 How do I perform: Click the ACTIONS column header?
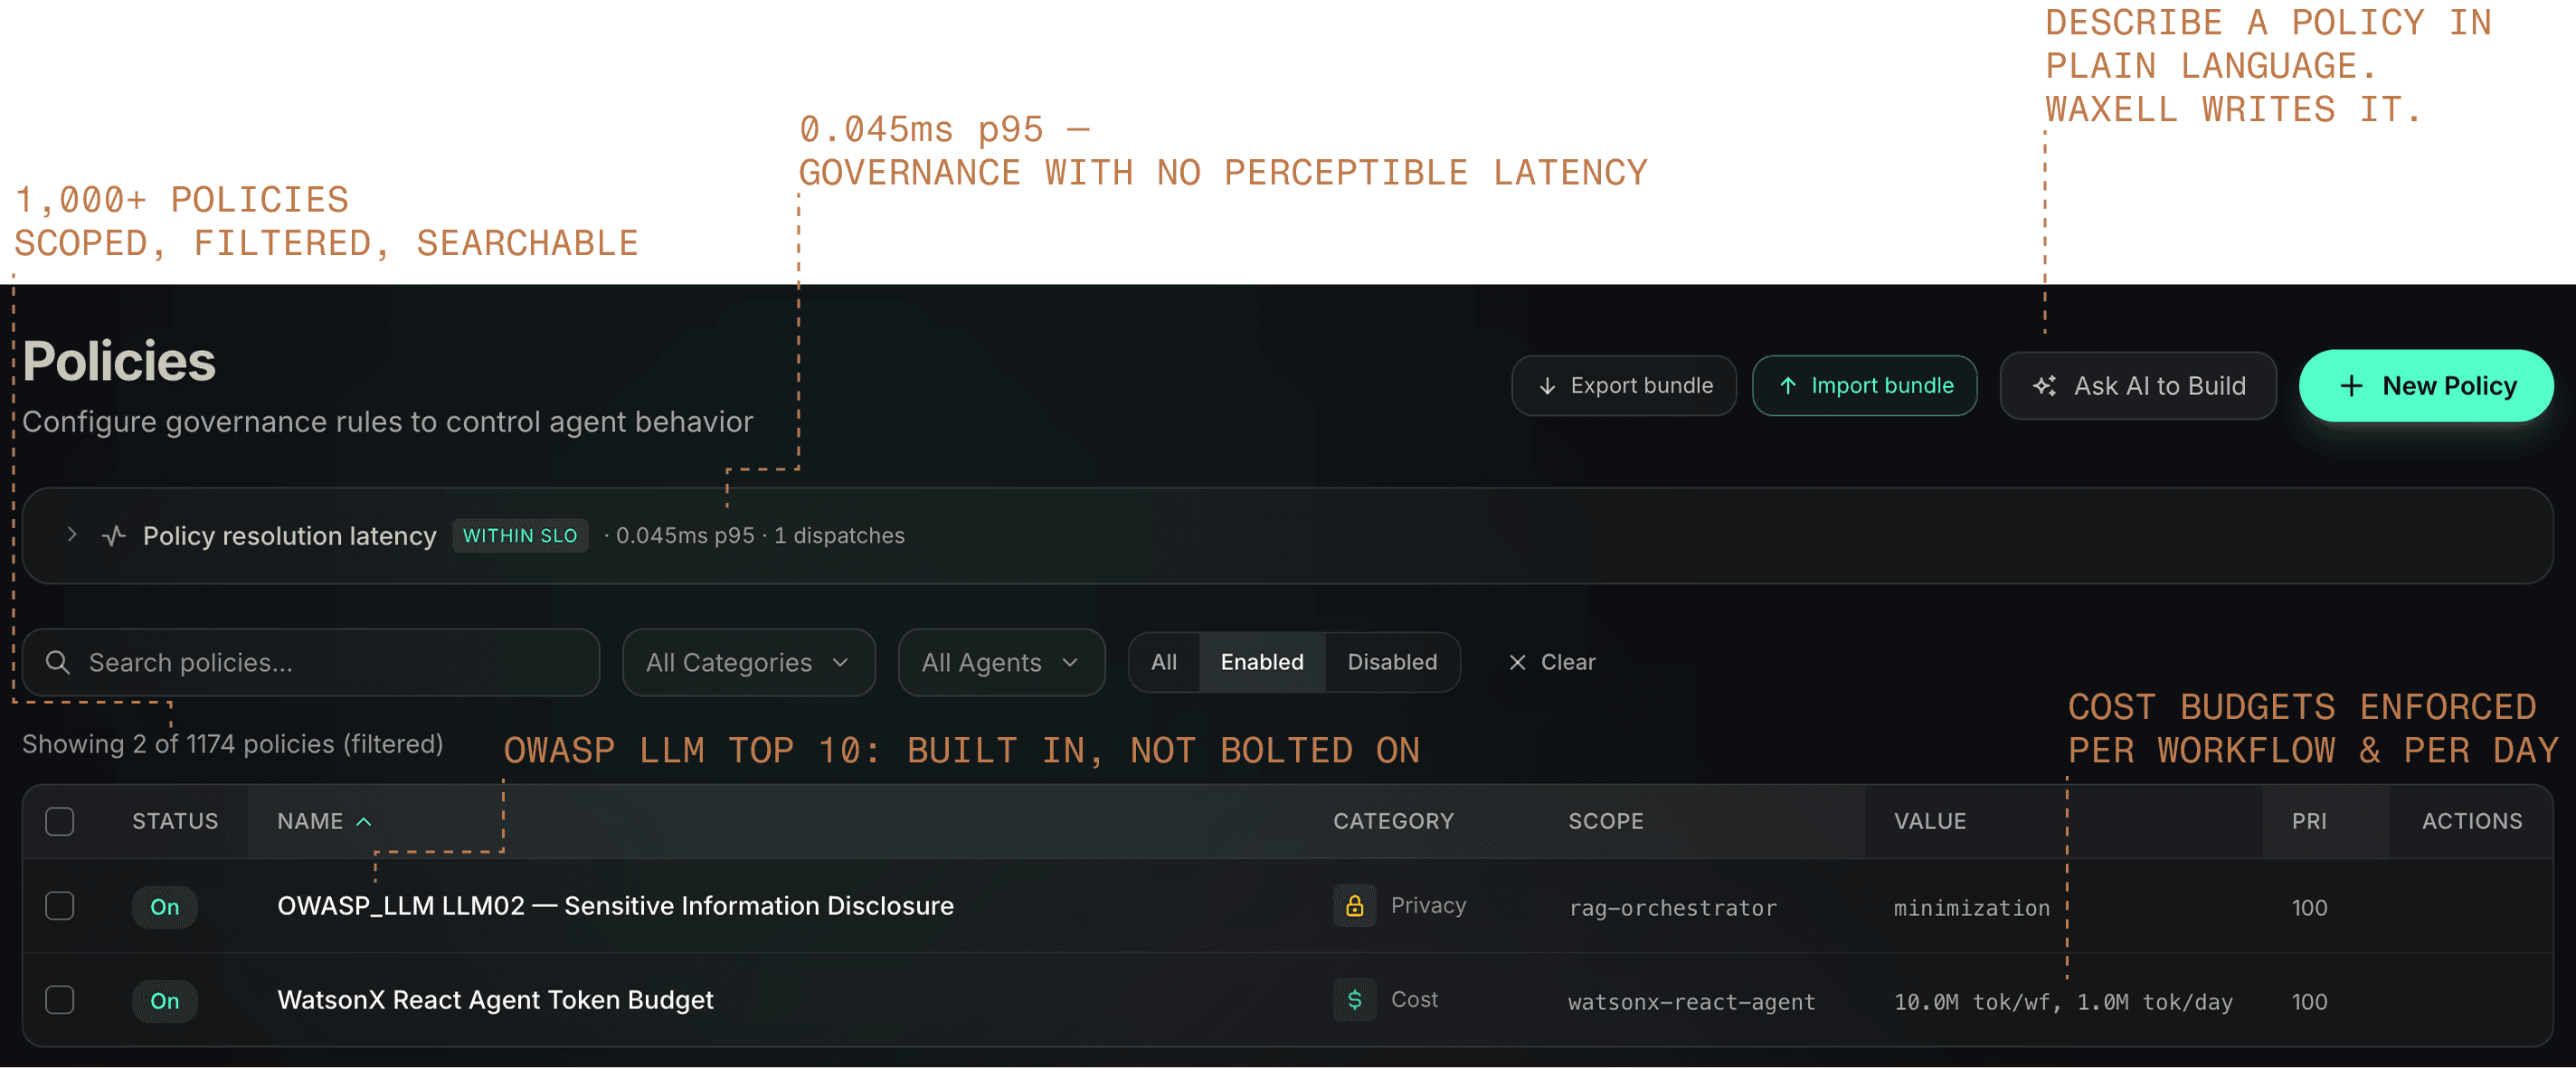2472,821
